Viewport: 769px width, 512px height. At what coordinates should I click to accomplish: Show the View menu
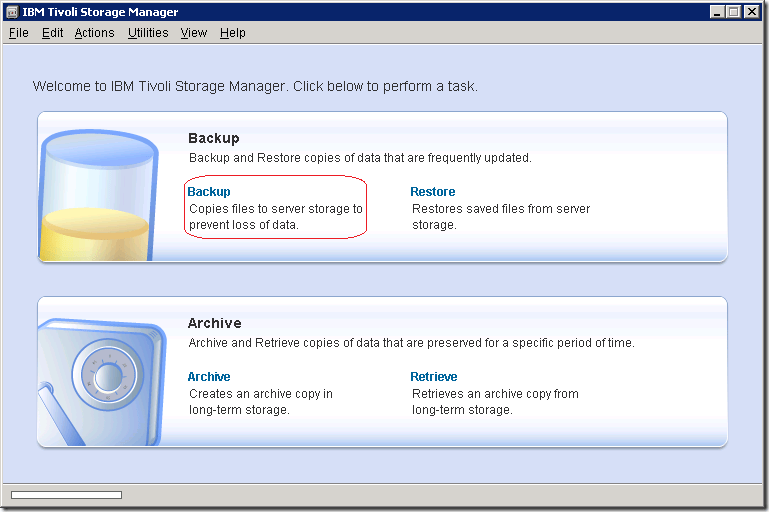193,33
